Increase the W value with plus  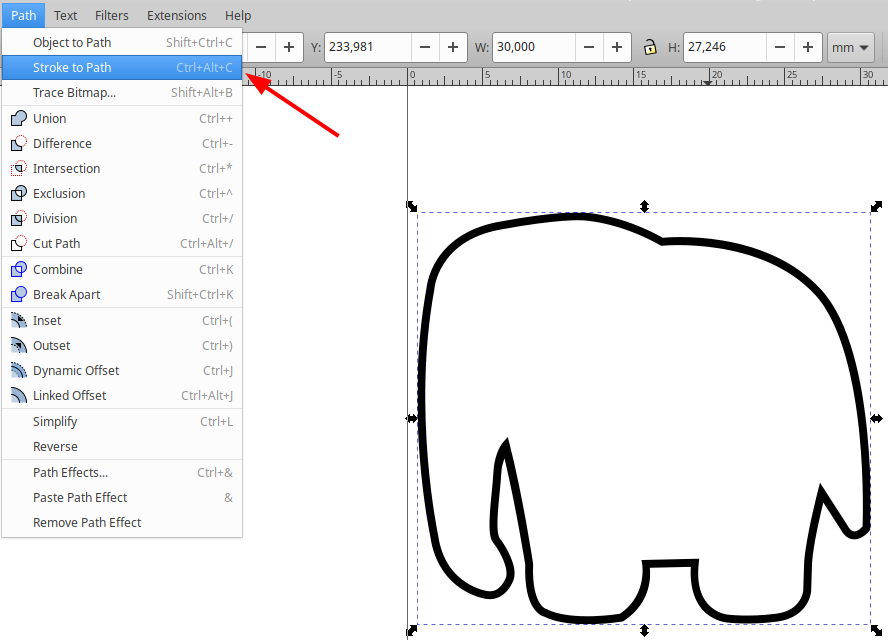click(x=617, y=47)
